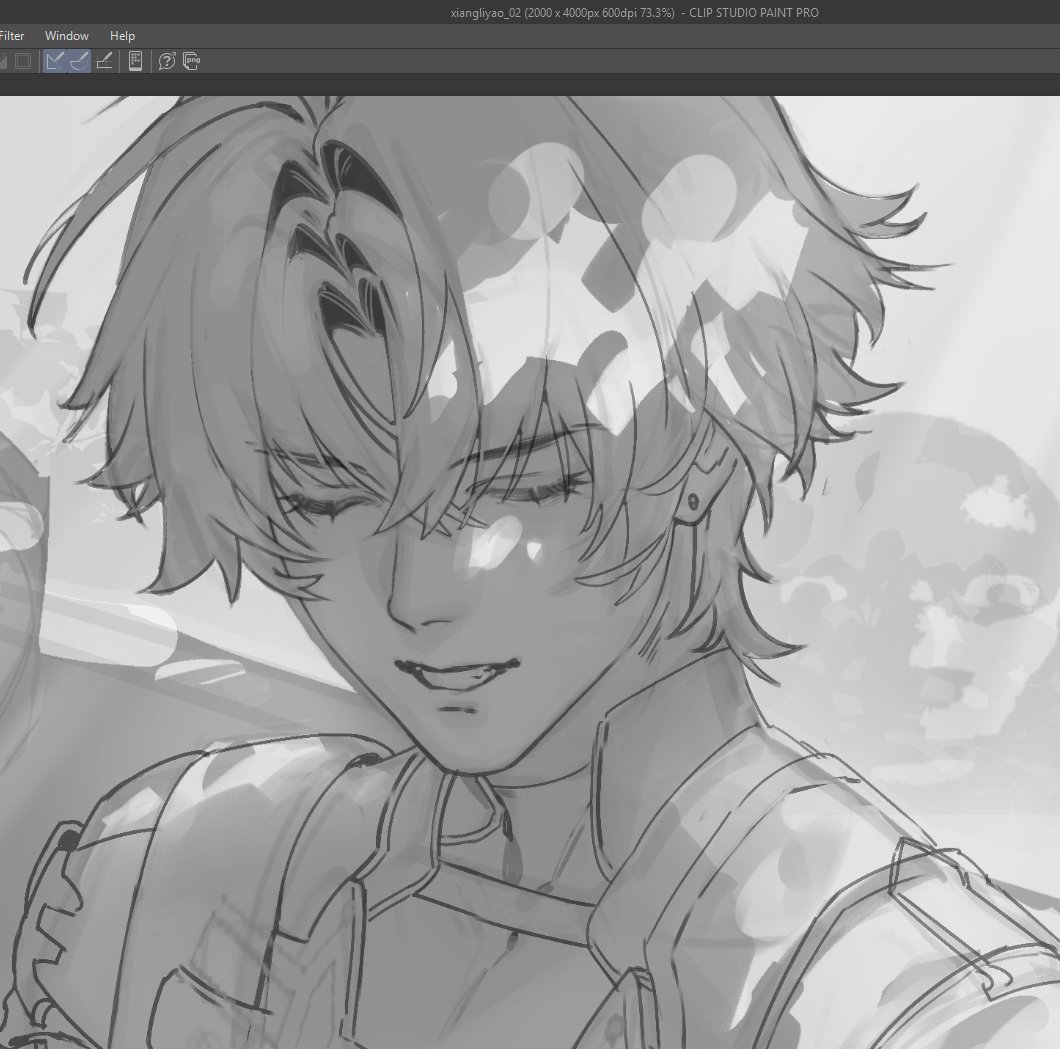
Task: Open the smartphone connection icon
Action: coord(135,62)
